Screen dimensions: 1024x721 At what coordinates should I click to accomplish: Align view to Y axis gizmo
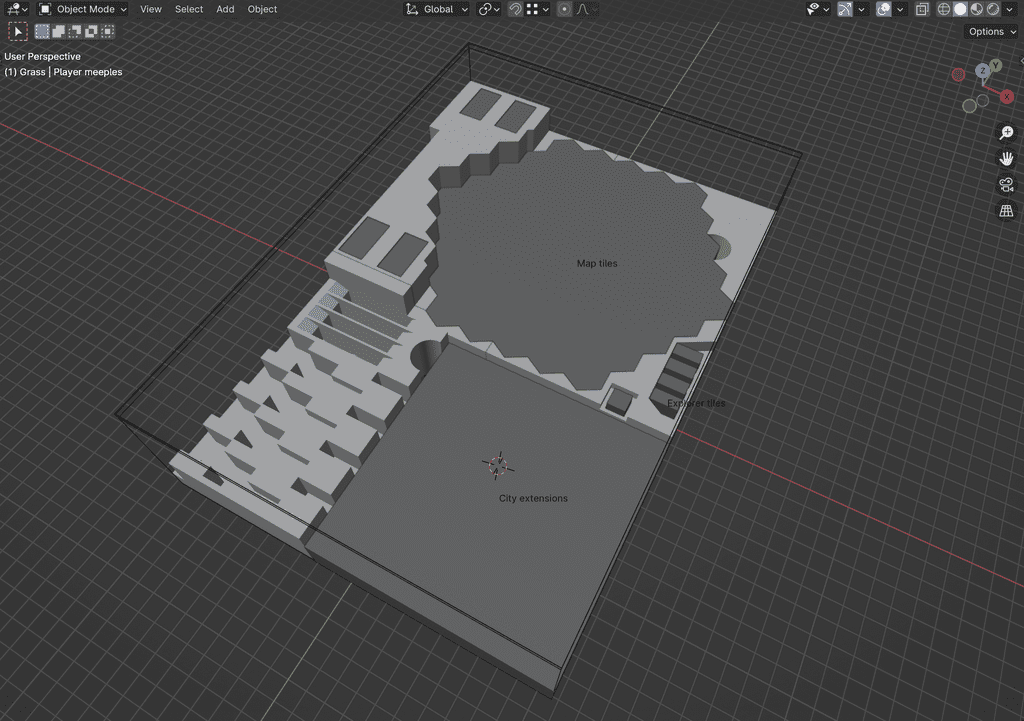click(x=995, y=65)
